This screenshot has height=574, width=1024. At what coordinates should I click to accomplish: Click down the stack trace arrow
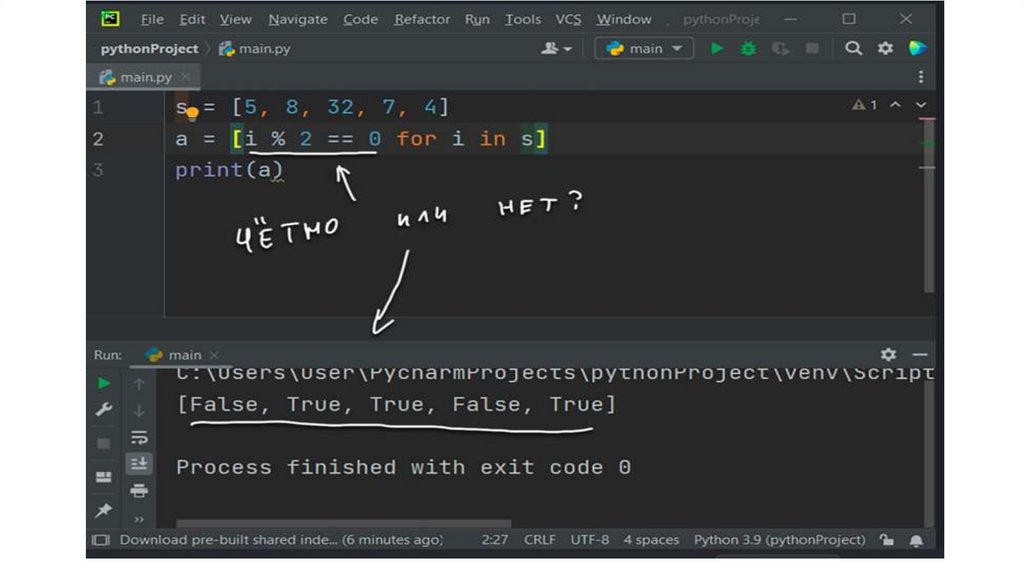pos(139,411)
